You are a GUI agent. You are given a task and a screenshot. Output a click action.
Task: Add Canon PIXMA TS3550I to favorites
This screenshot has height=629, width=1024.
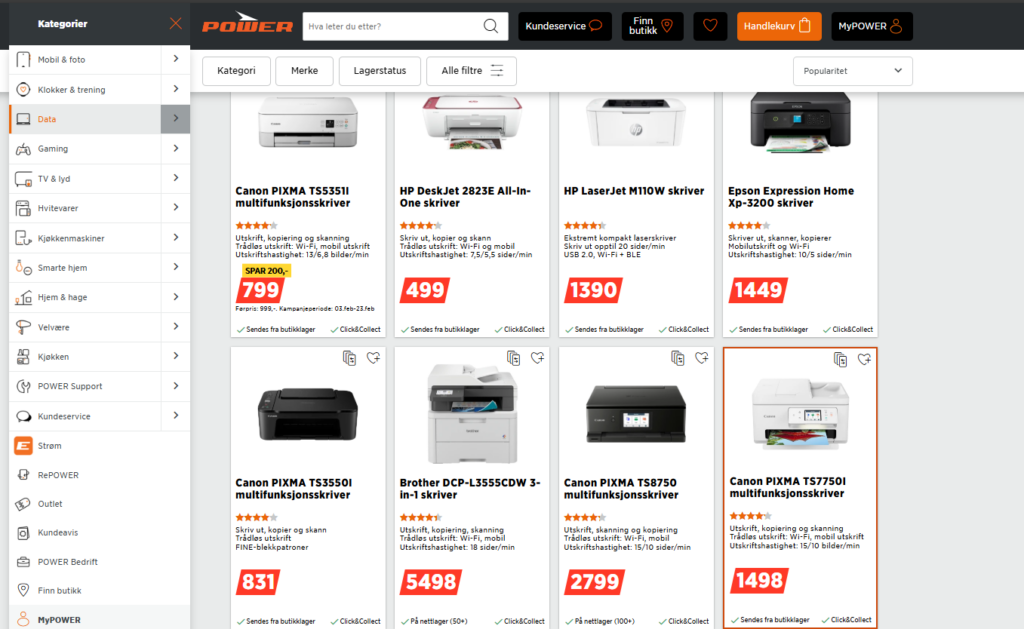pyautogui.click(x=374, y=358)
